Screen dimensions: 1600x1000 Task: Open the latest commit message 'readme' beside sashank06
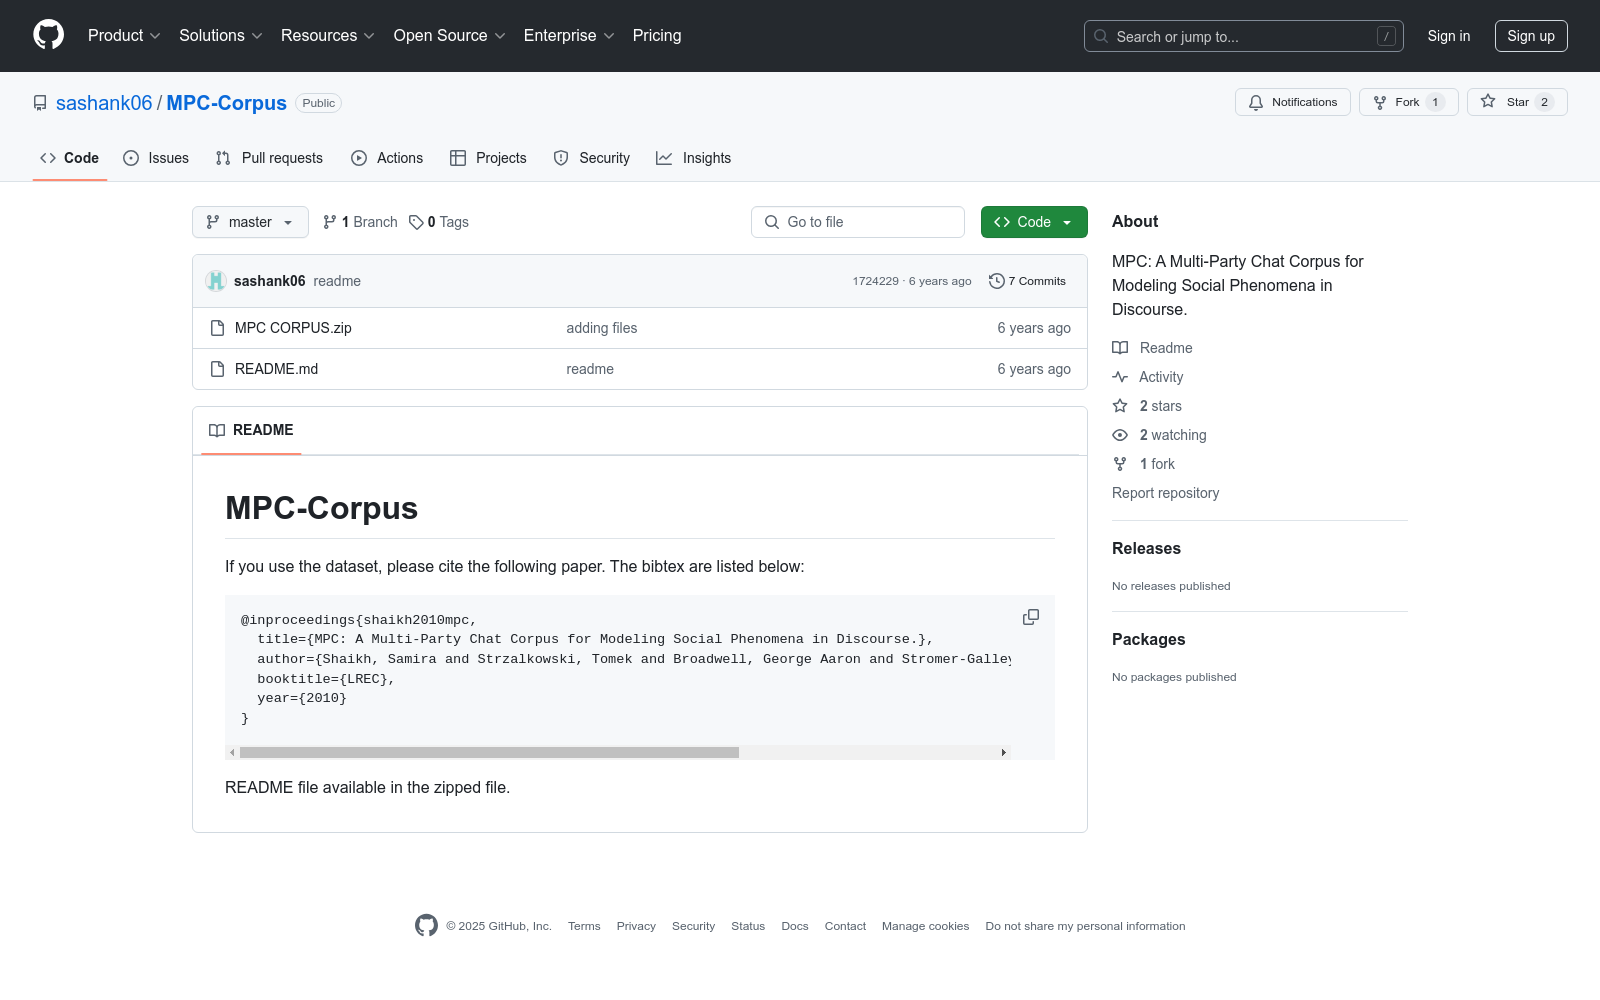tap(337, 281)
